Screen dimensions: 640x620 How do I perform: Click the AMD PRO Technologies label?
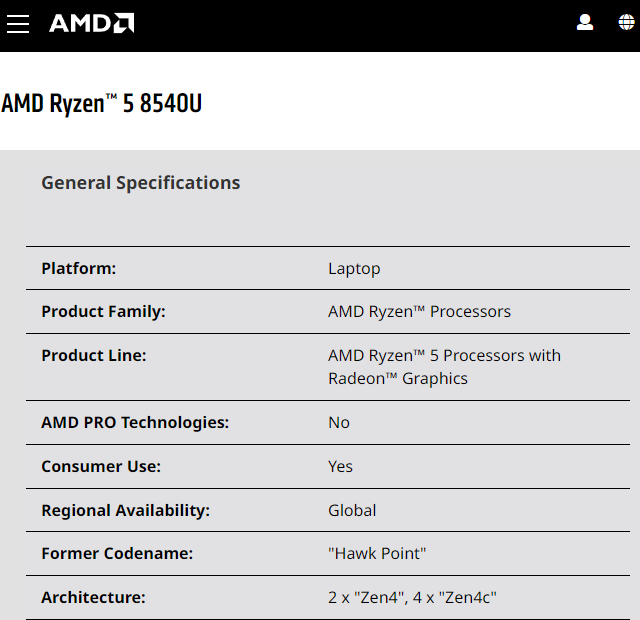pyautogui.click(x=135, y=422)
